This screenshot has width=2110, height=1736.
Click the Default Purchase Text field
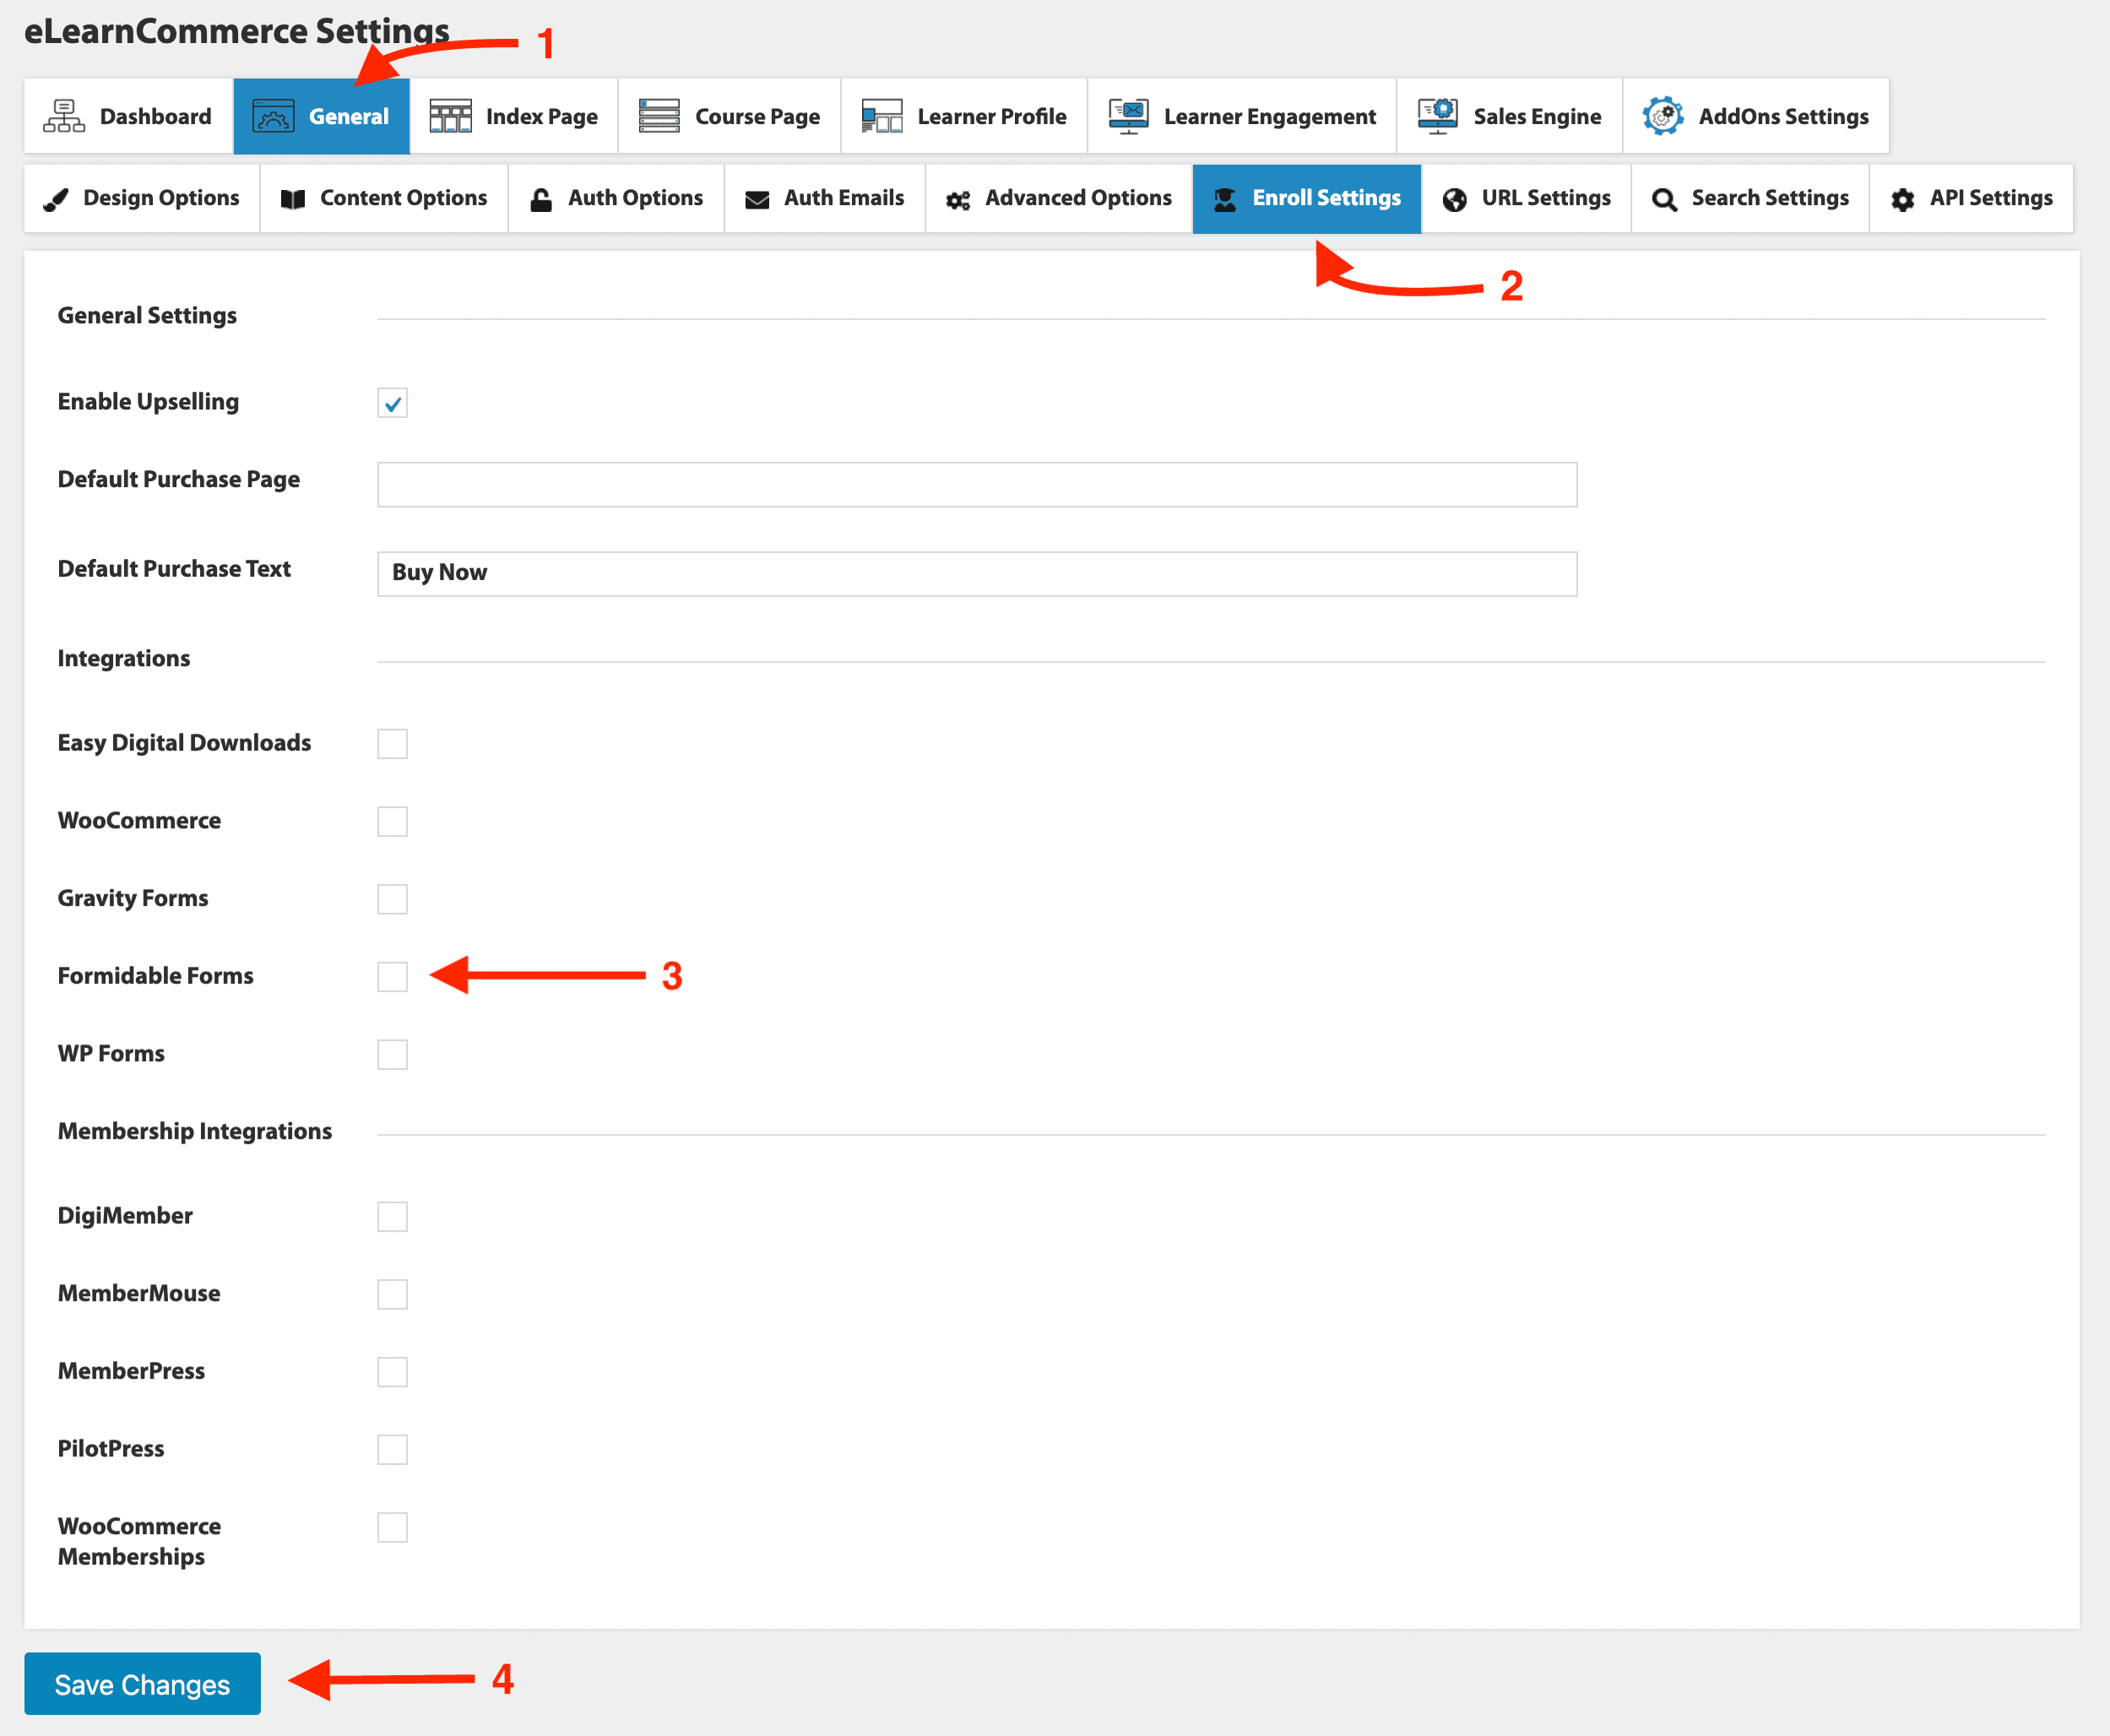[977, 574]
